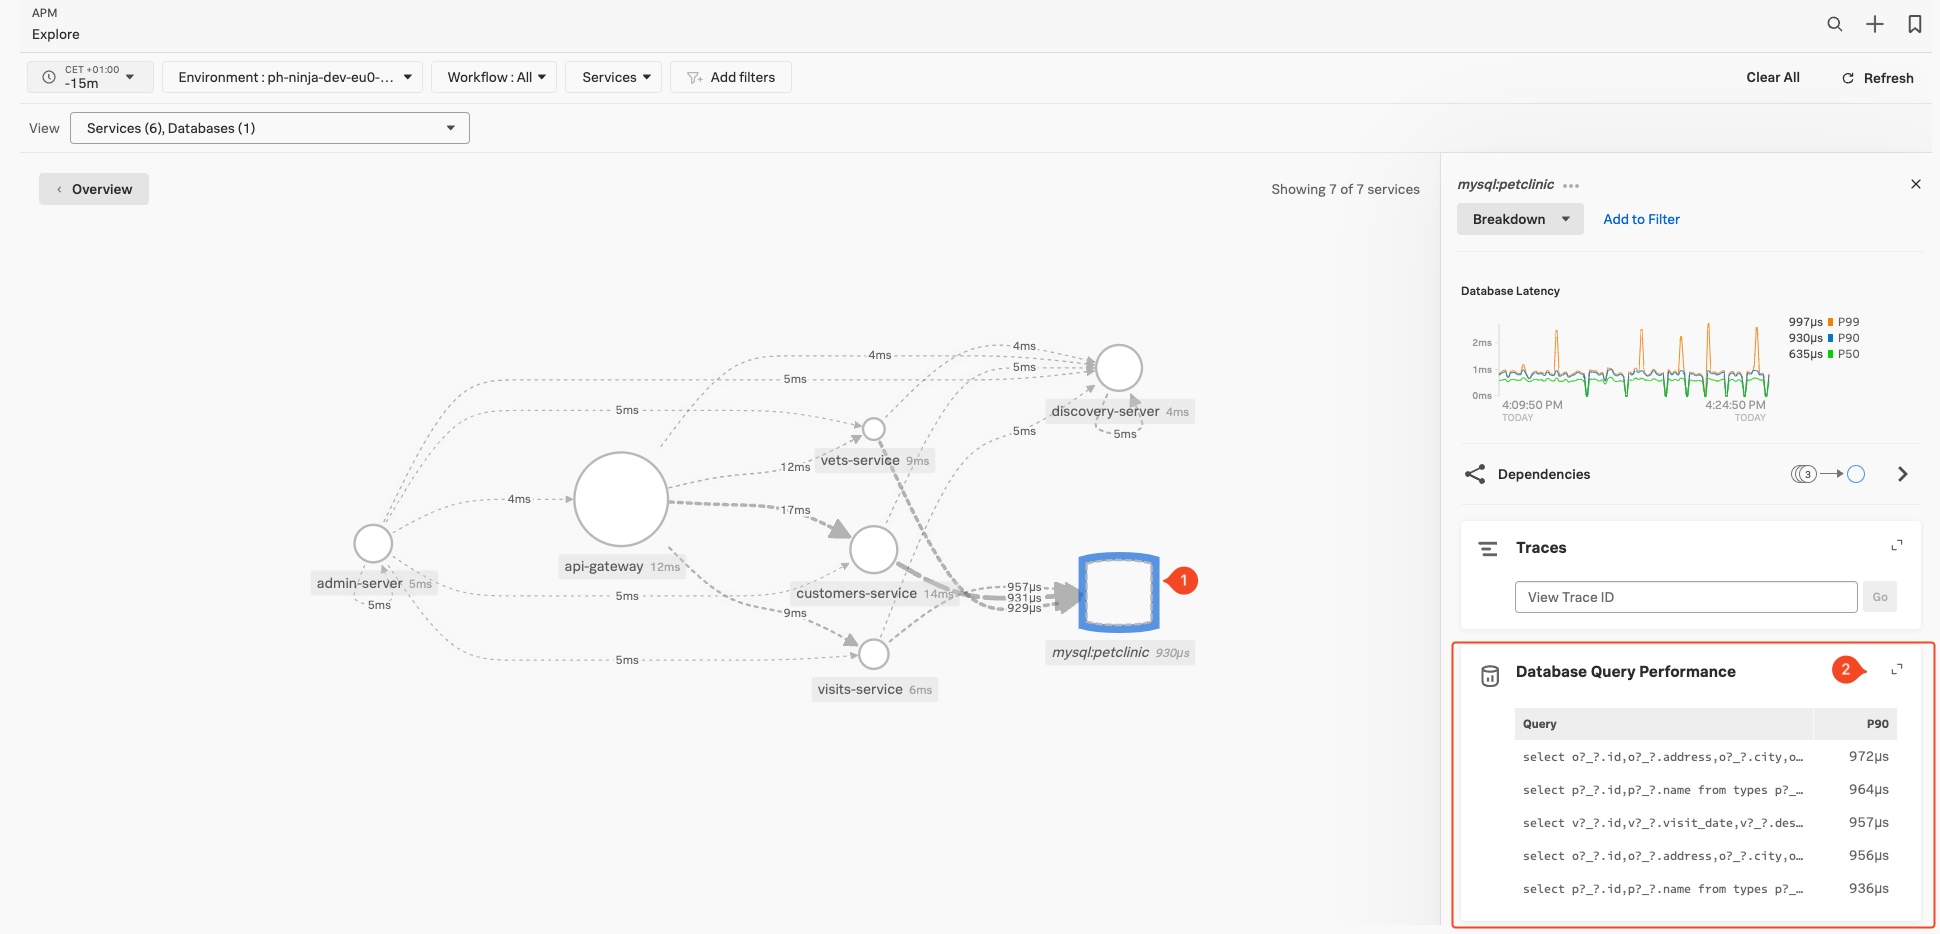This screenshot has height=934, width=1940.
Task: Click the admin-server 5ms label
Action: (x=374, y=584)
